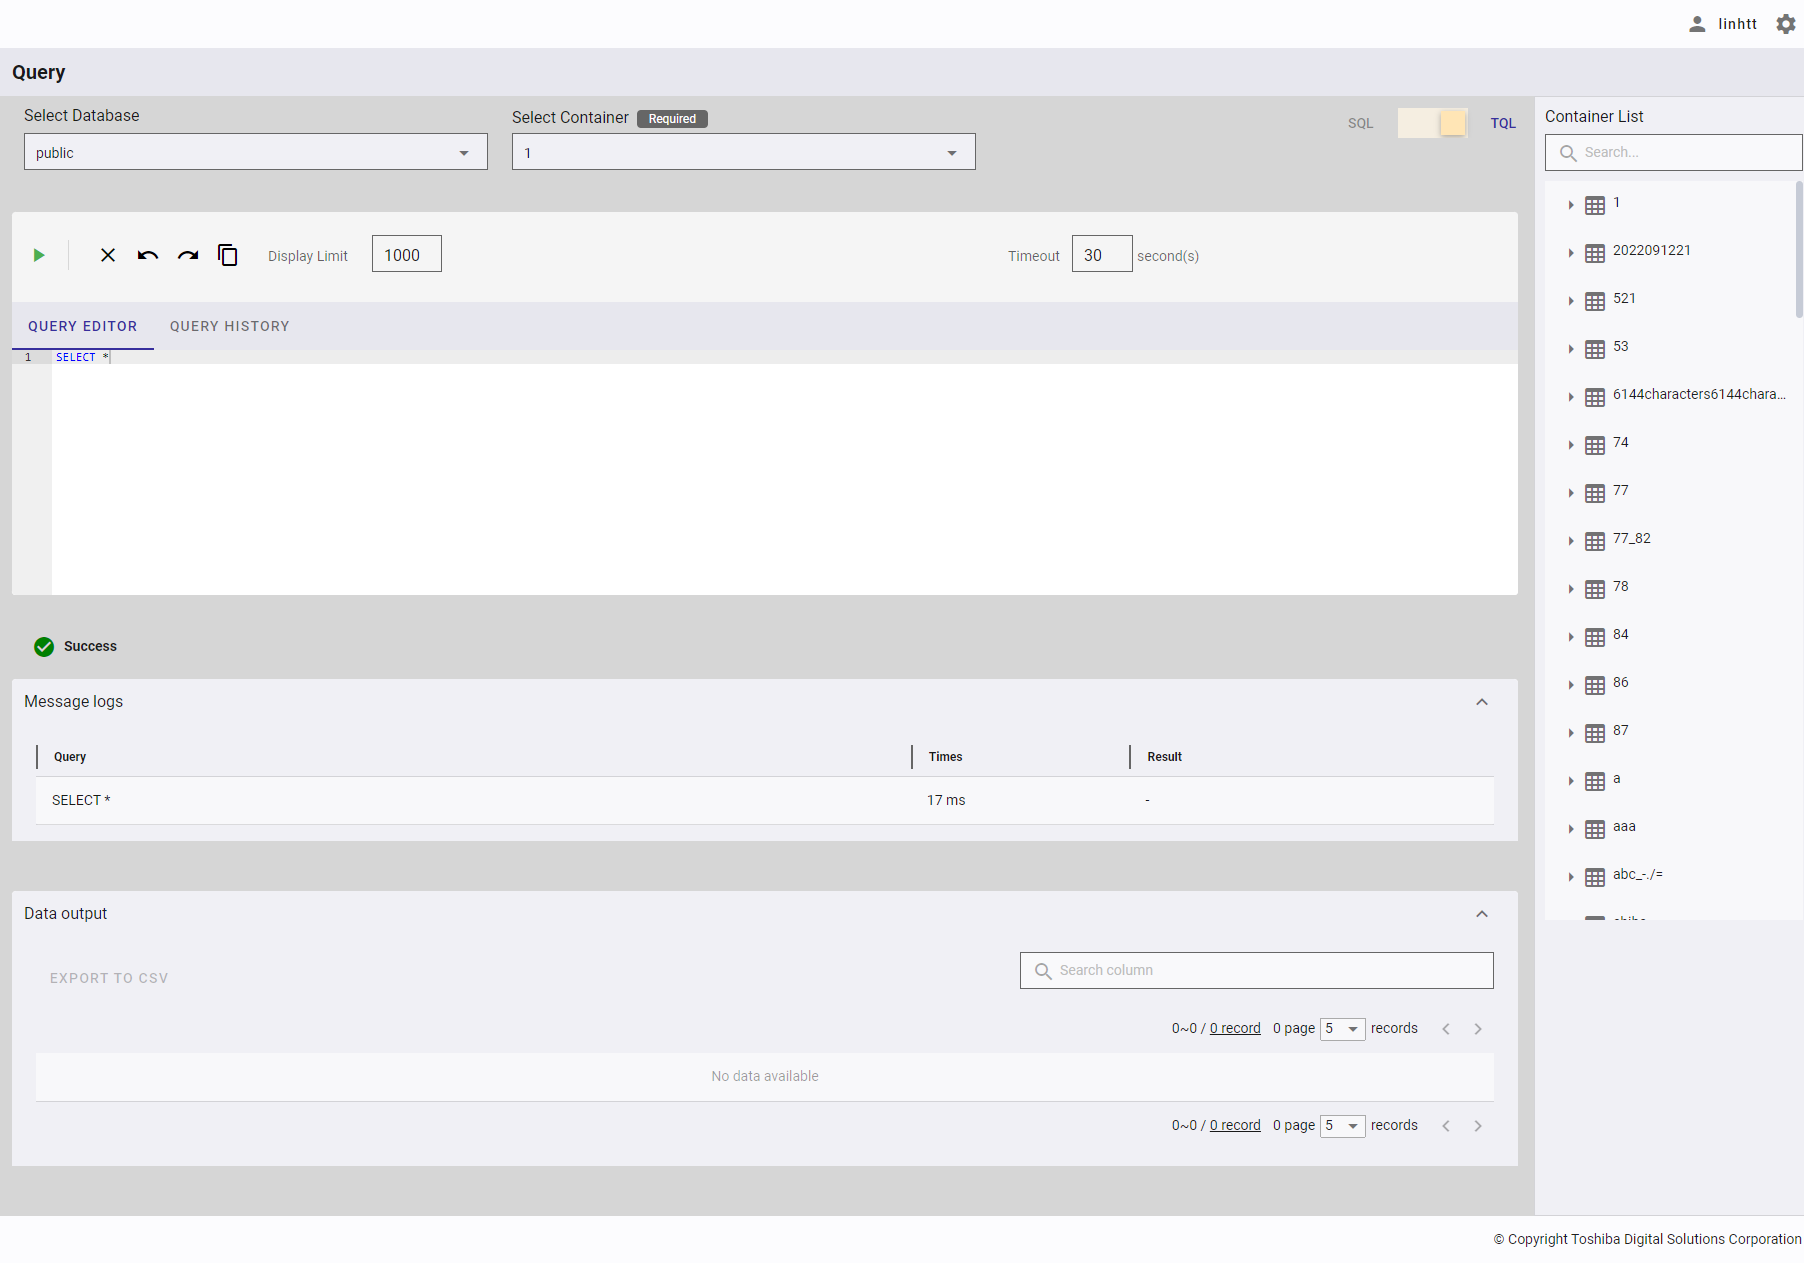1804x1263 pixels.
Task: Clear the query with the X icon
Action: pyautogui.click(x=108, y=256)
